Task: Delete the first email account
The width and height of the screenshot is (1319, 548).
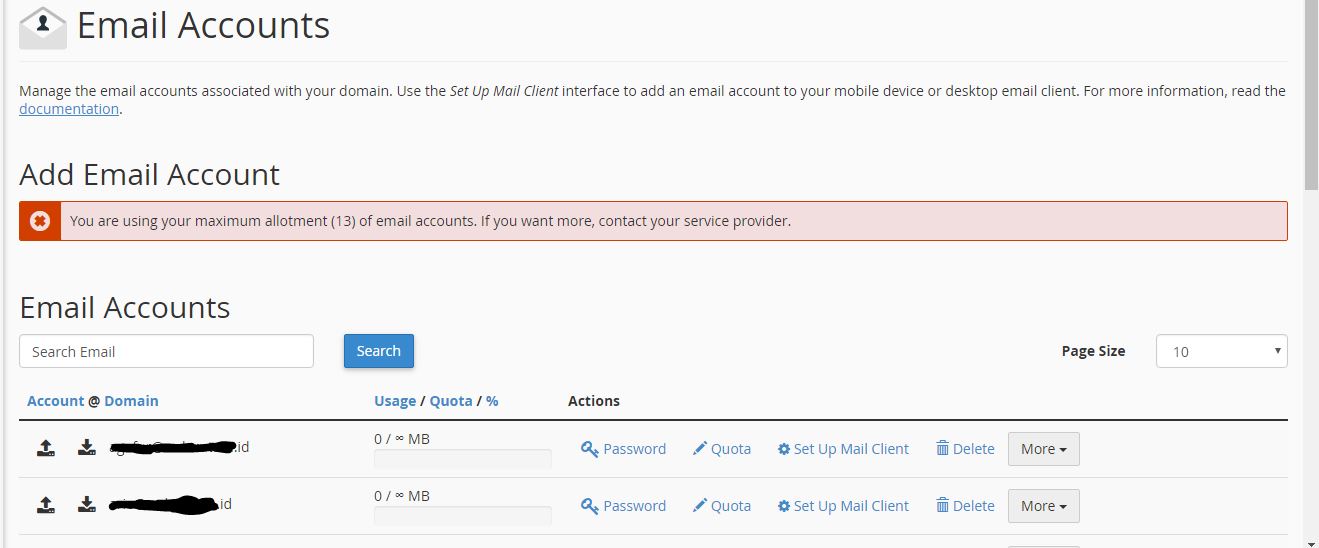Action: point(965,449)
